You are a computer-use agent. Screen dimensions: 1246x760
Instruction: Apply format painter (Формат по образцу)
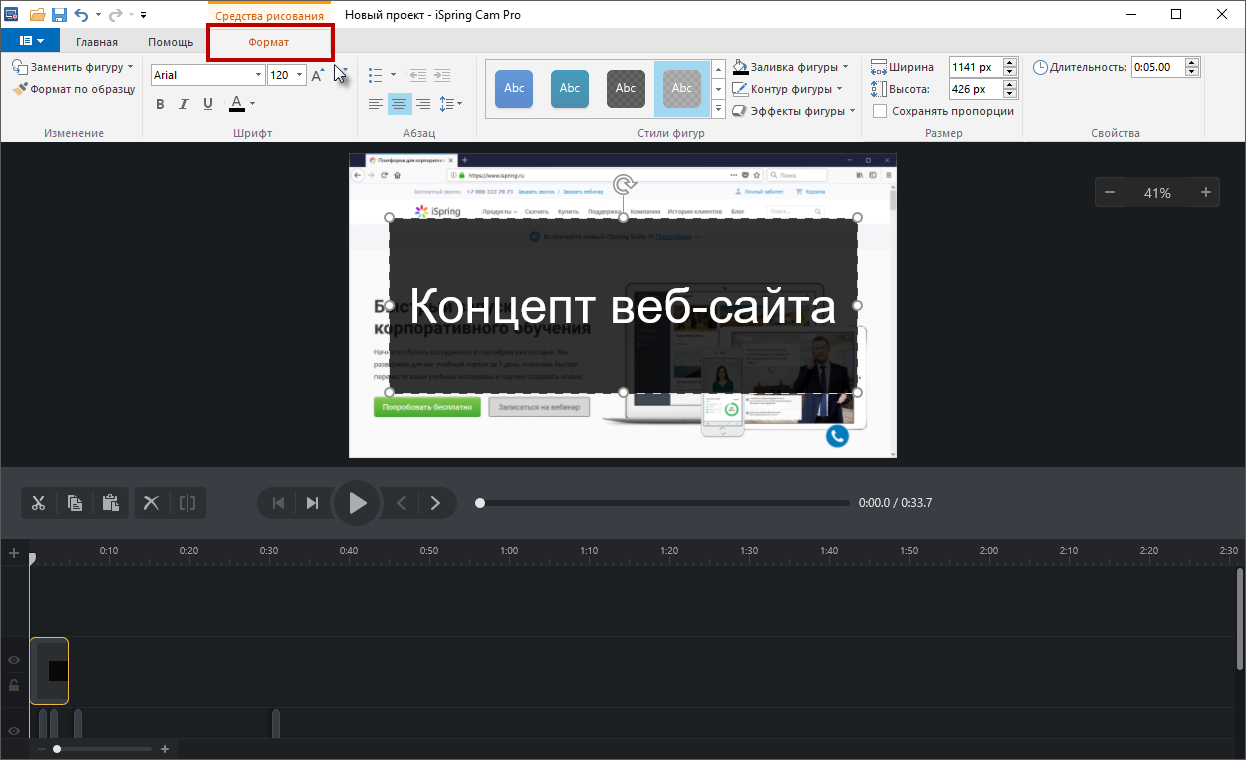[x=74, y=89]
